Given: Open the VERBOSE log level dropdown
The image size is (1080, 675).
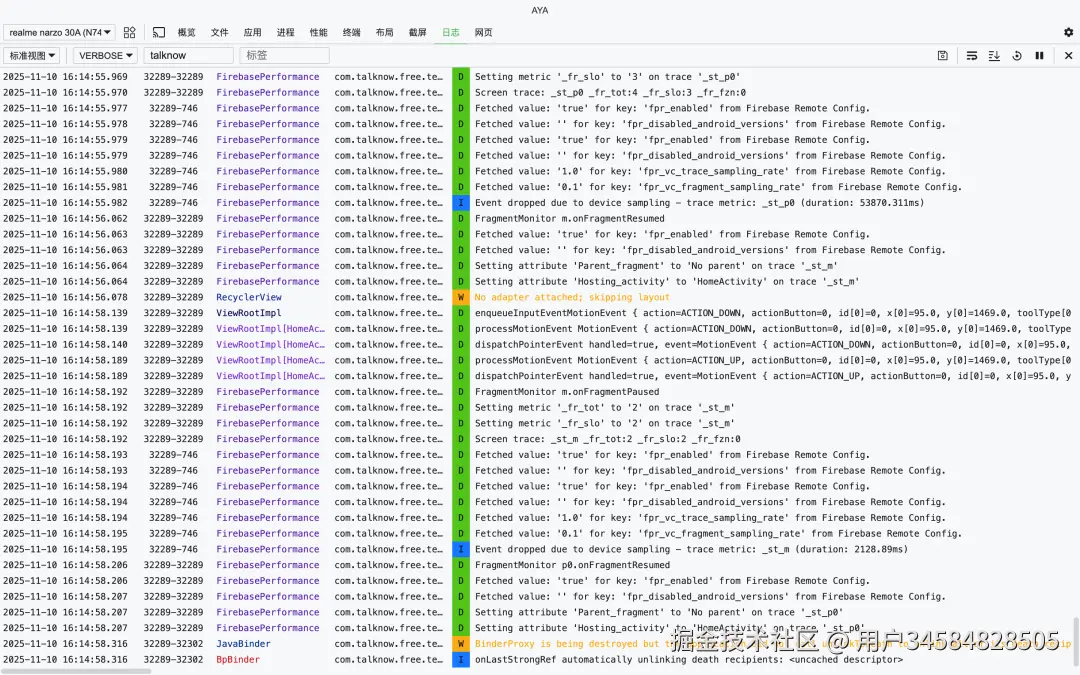Looking at the screenshot, I should (x=105, y=56).
